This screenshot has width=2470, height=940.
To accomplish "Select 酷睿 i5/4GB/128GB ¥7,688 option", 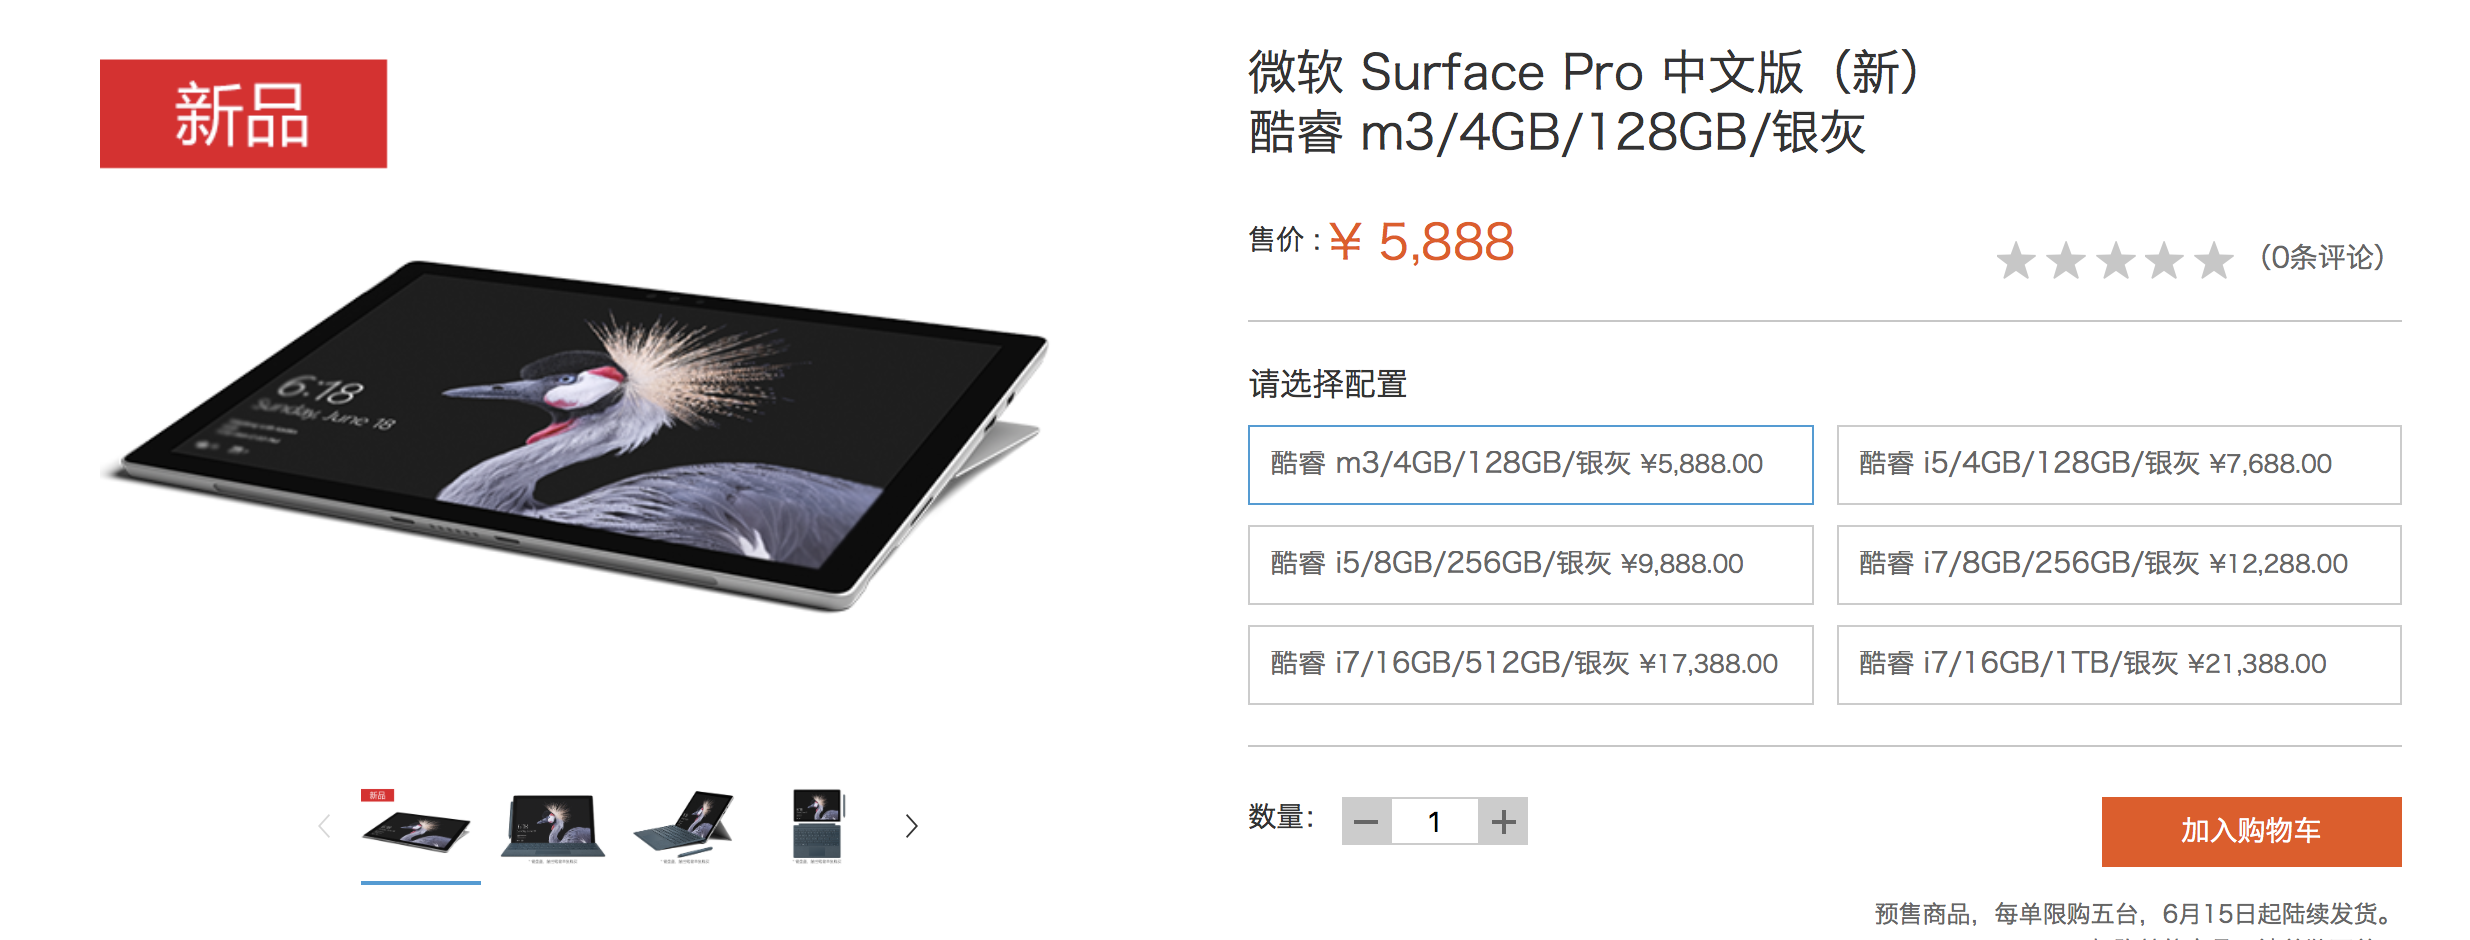I will click(2118, 465).
